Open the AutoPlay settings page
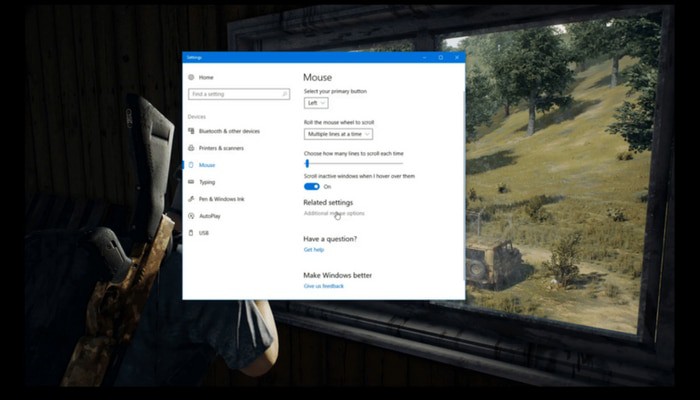 tap(209, 216)
